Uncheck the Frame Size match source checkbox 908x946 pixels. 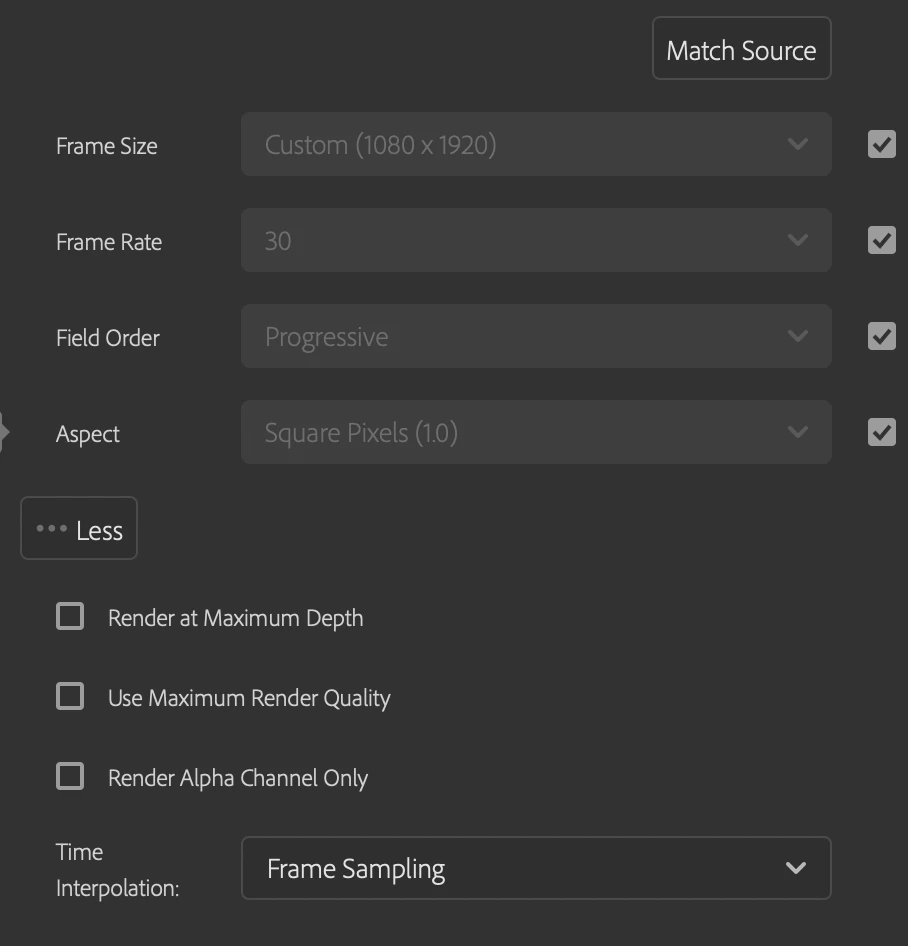coord(881,145)
